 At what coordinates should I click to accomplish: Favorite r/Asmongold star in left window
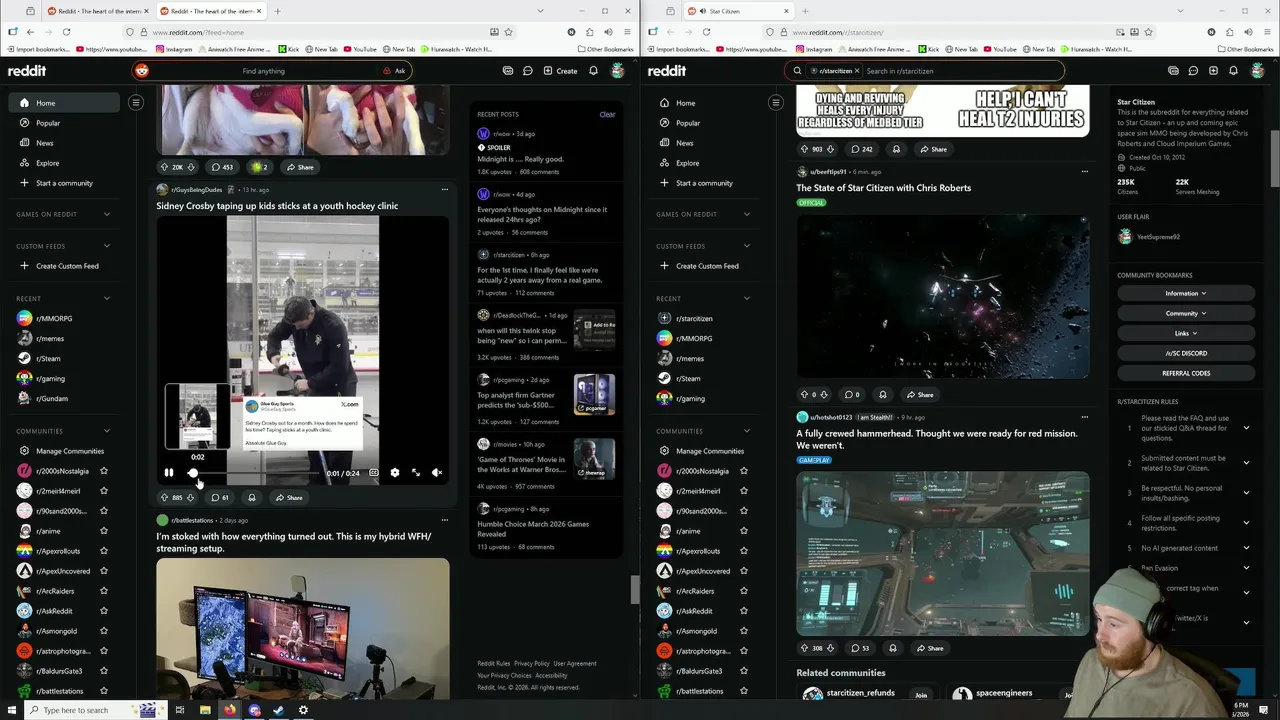pyautogui.click(x=104, y=631)
